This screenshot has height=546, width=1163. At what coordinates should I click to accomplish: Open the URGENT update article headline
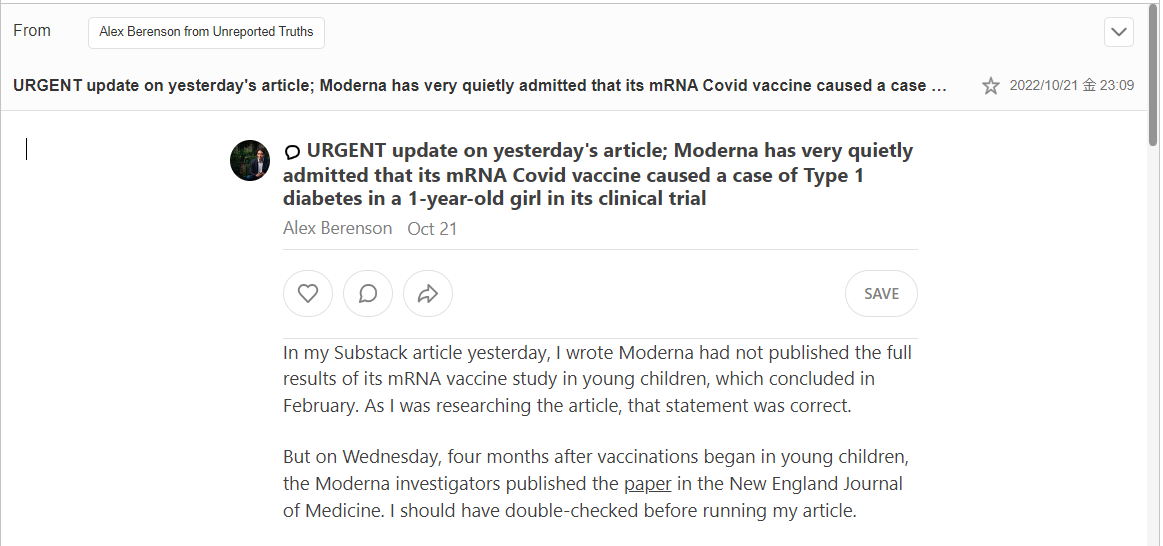tap(598, 174)
